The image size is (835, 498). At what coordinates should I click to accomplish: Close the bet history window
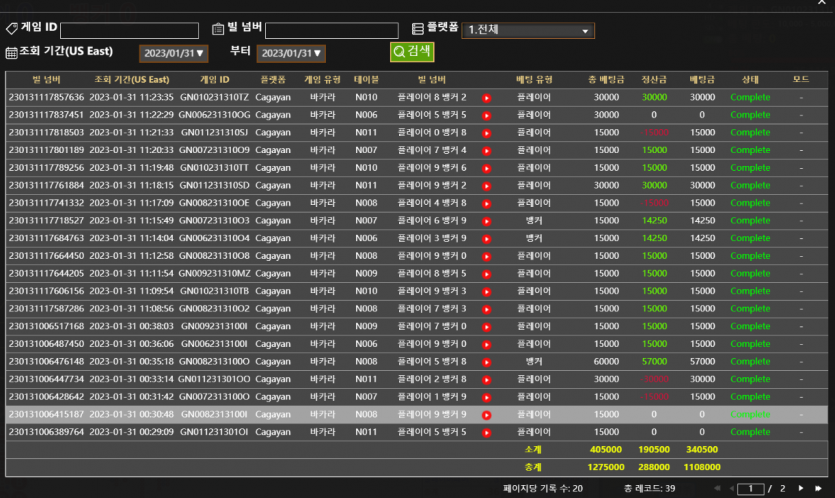pyautogui.click(x=822, y=3)
